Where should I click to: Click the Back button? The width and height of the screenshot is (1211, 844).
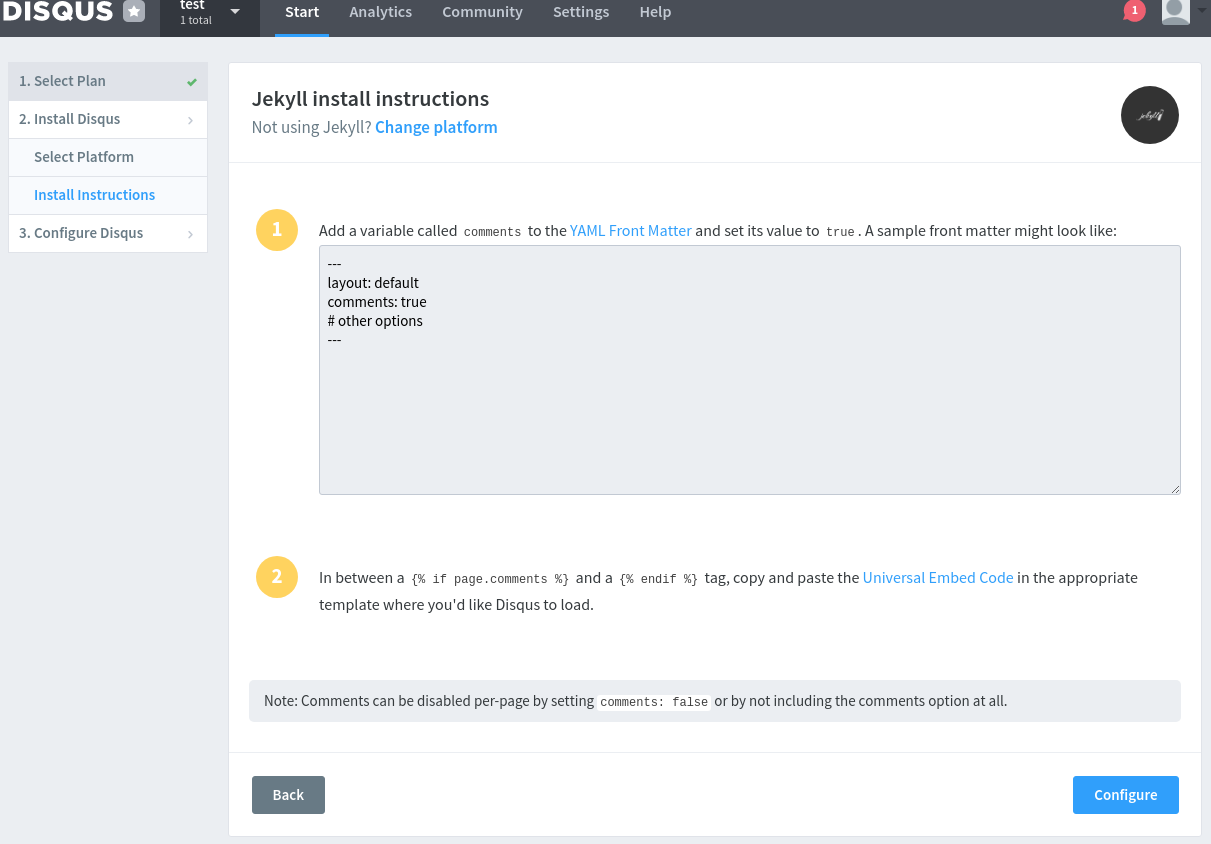(x=288, y=795)
